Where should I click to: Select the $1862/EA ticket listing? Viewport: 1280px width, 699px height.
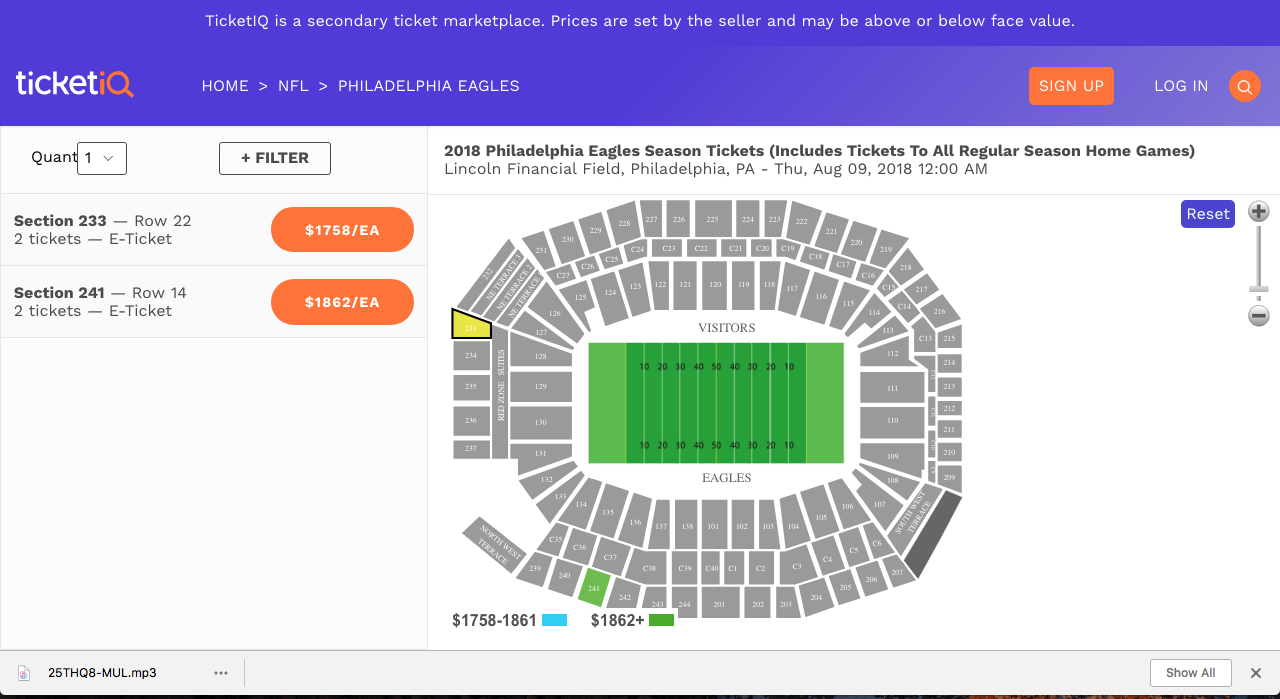[342, 302]
